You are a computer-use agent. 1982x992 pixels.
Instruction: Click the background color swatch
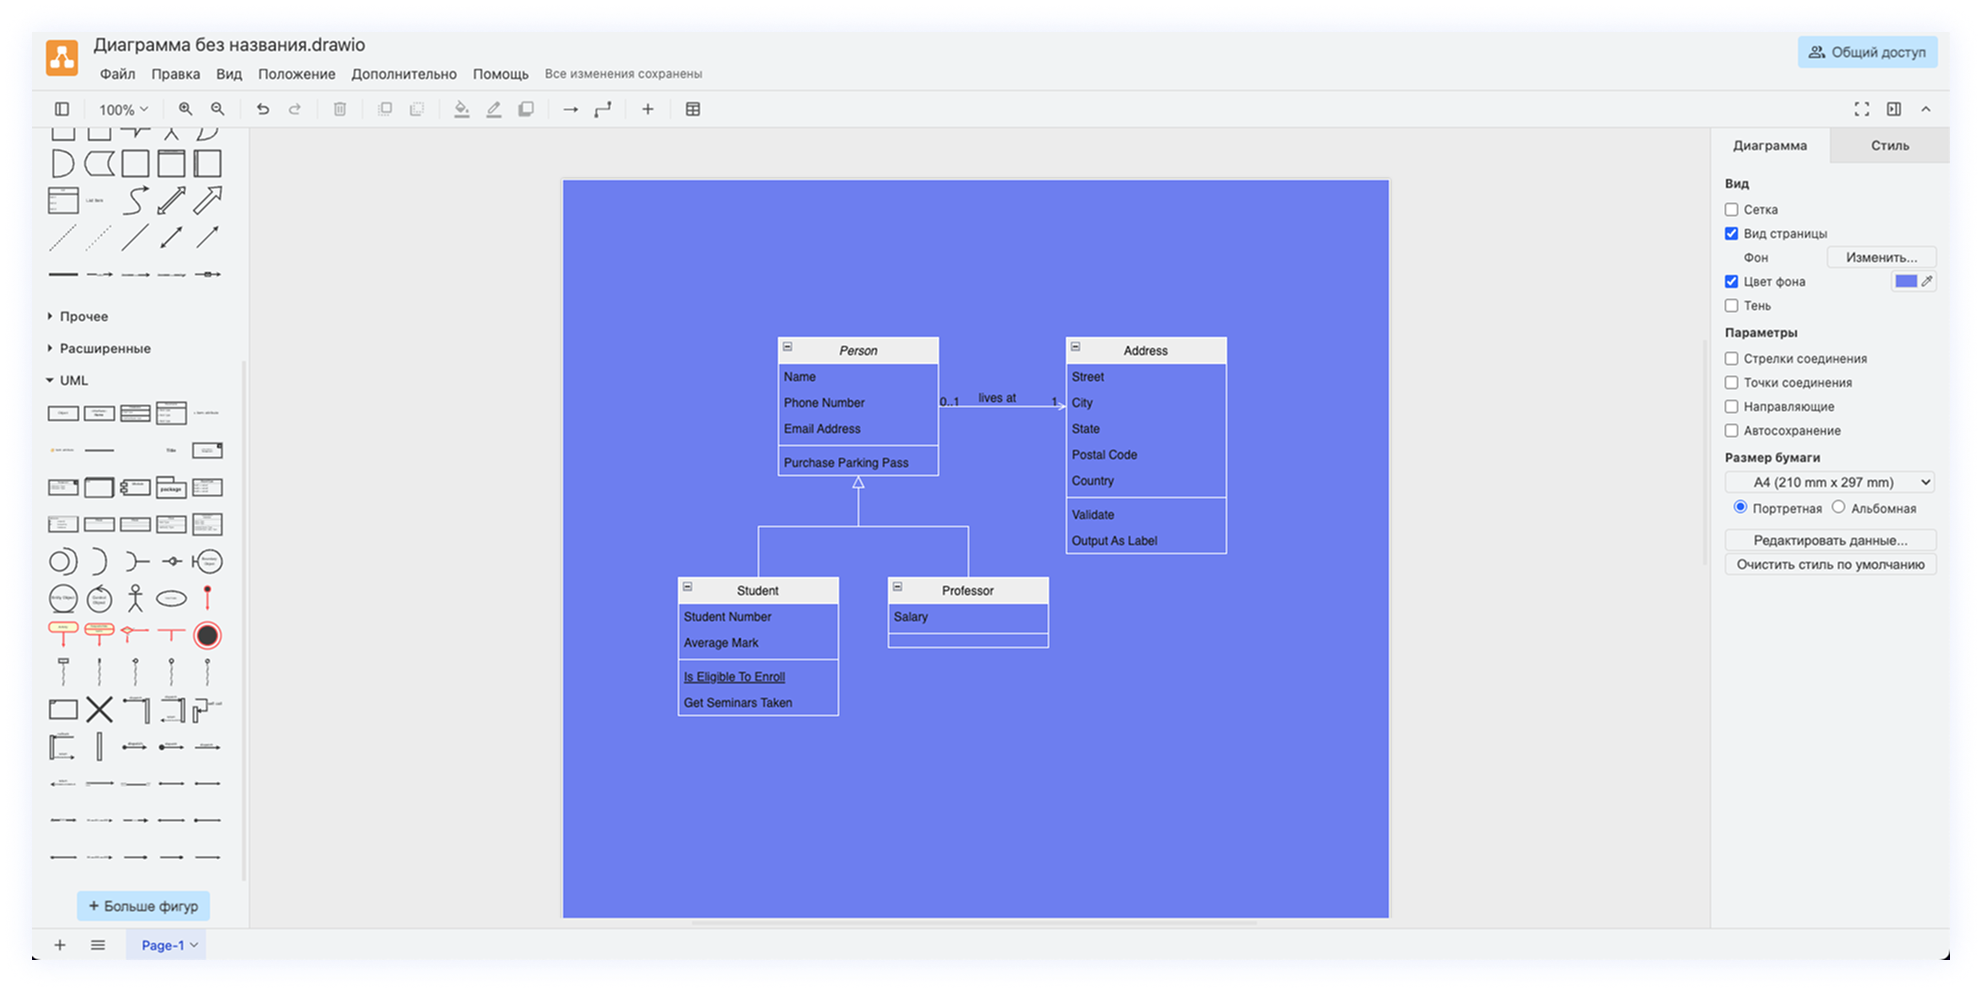(x=1905, y=282)
